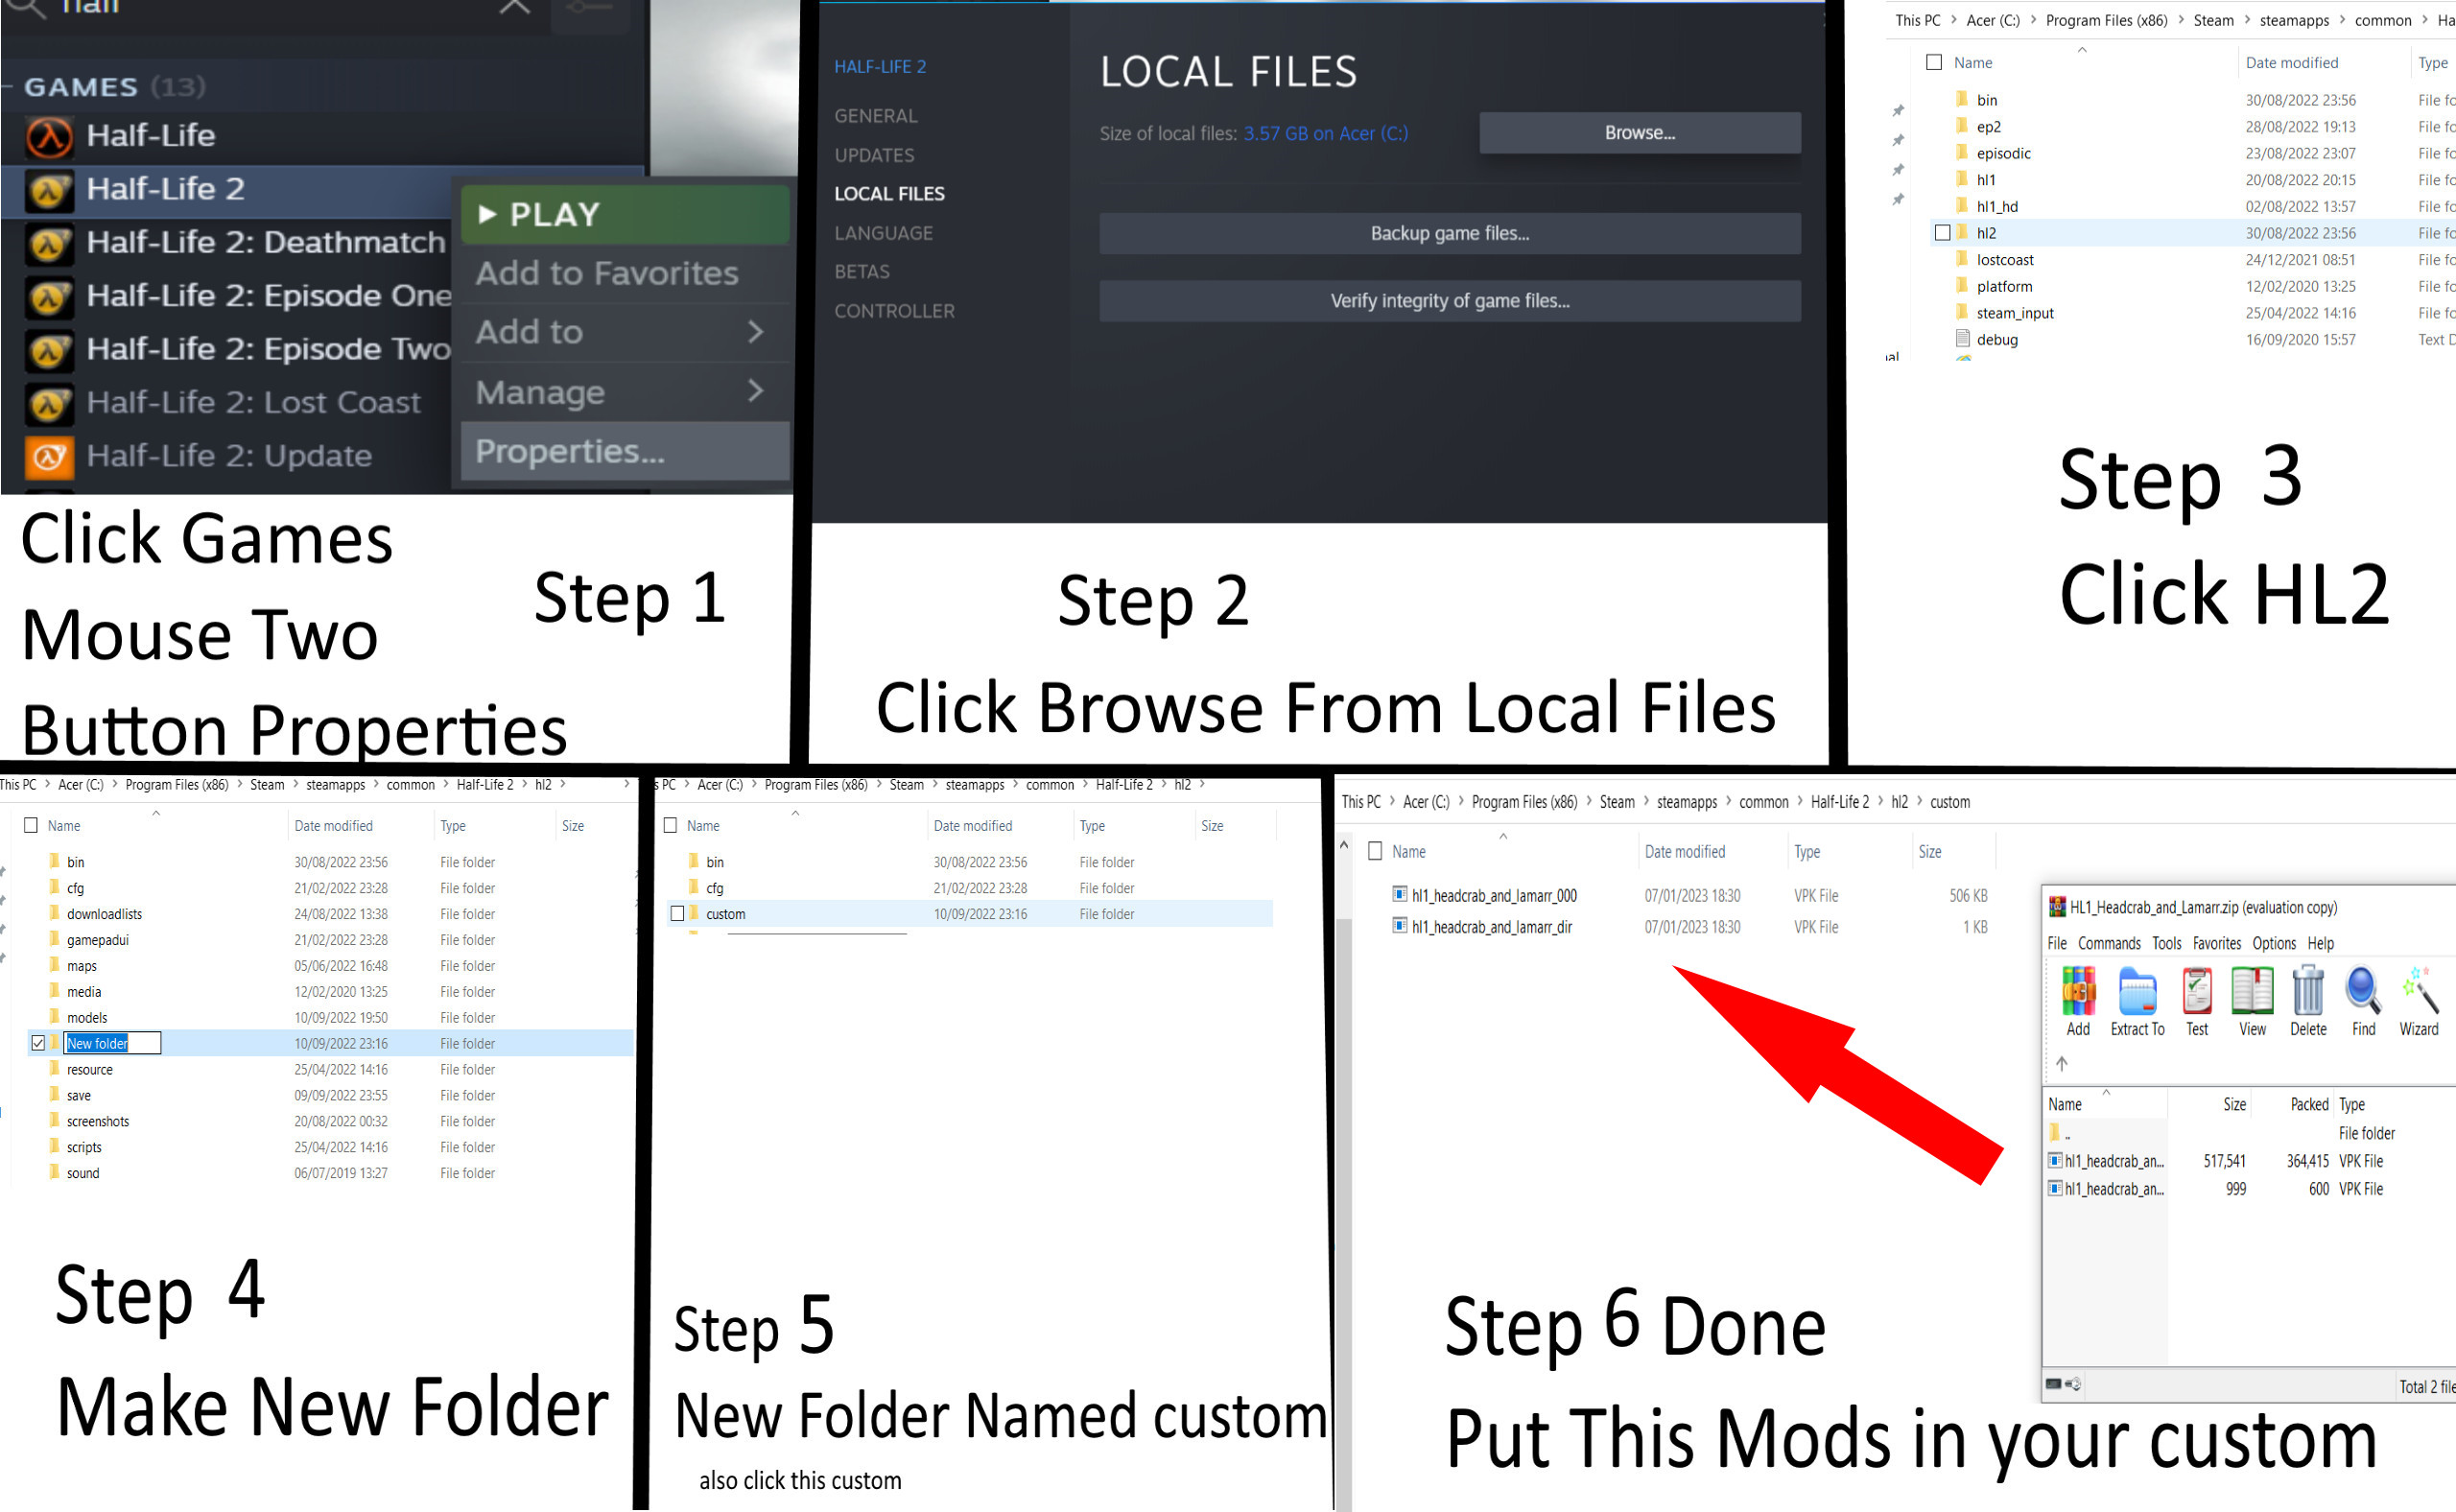This screenshot has height=1512, width=2456.
Task: Tick checkbox next to hl2 folder
Action: [x=1942, y=233]
